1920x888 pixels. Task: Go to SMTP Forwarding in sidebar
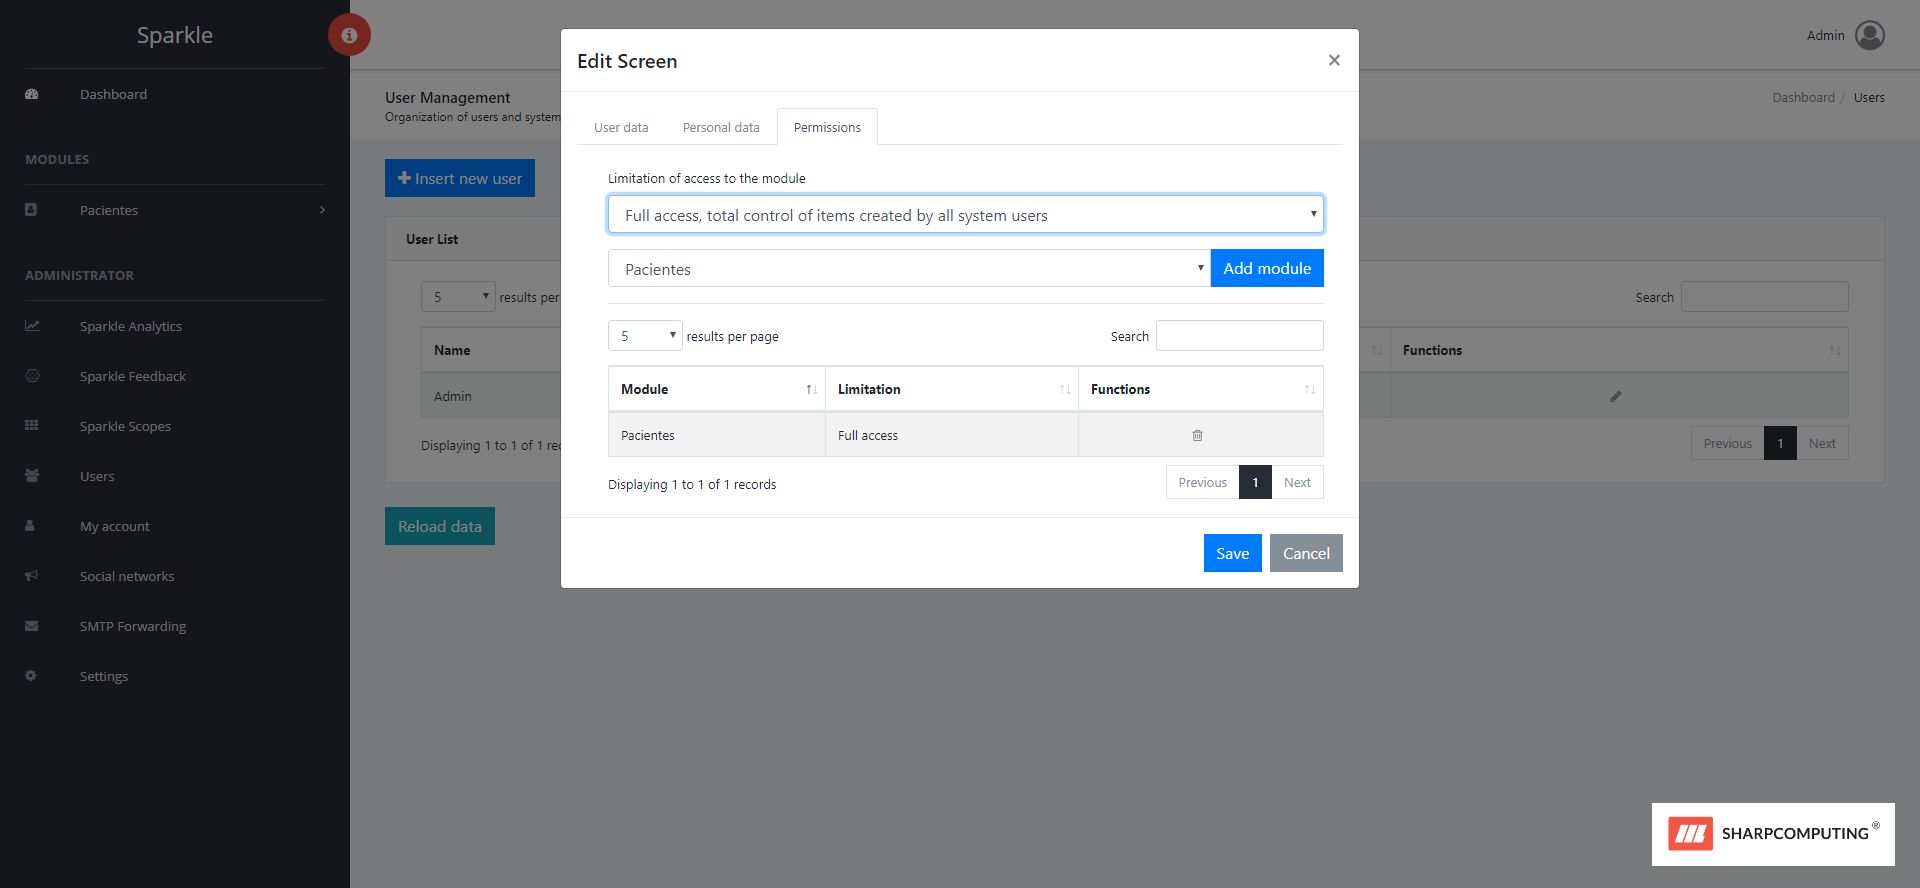coord(133,626)
